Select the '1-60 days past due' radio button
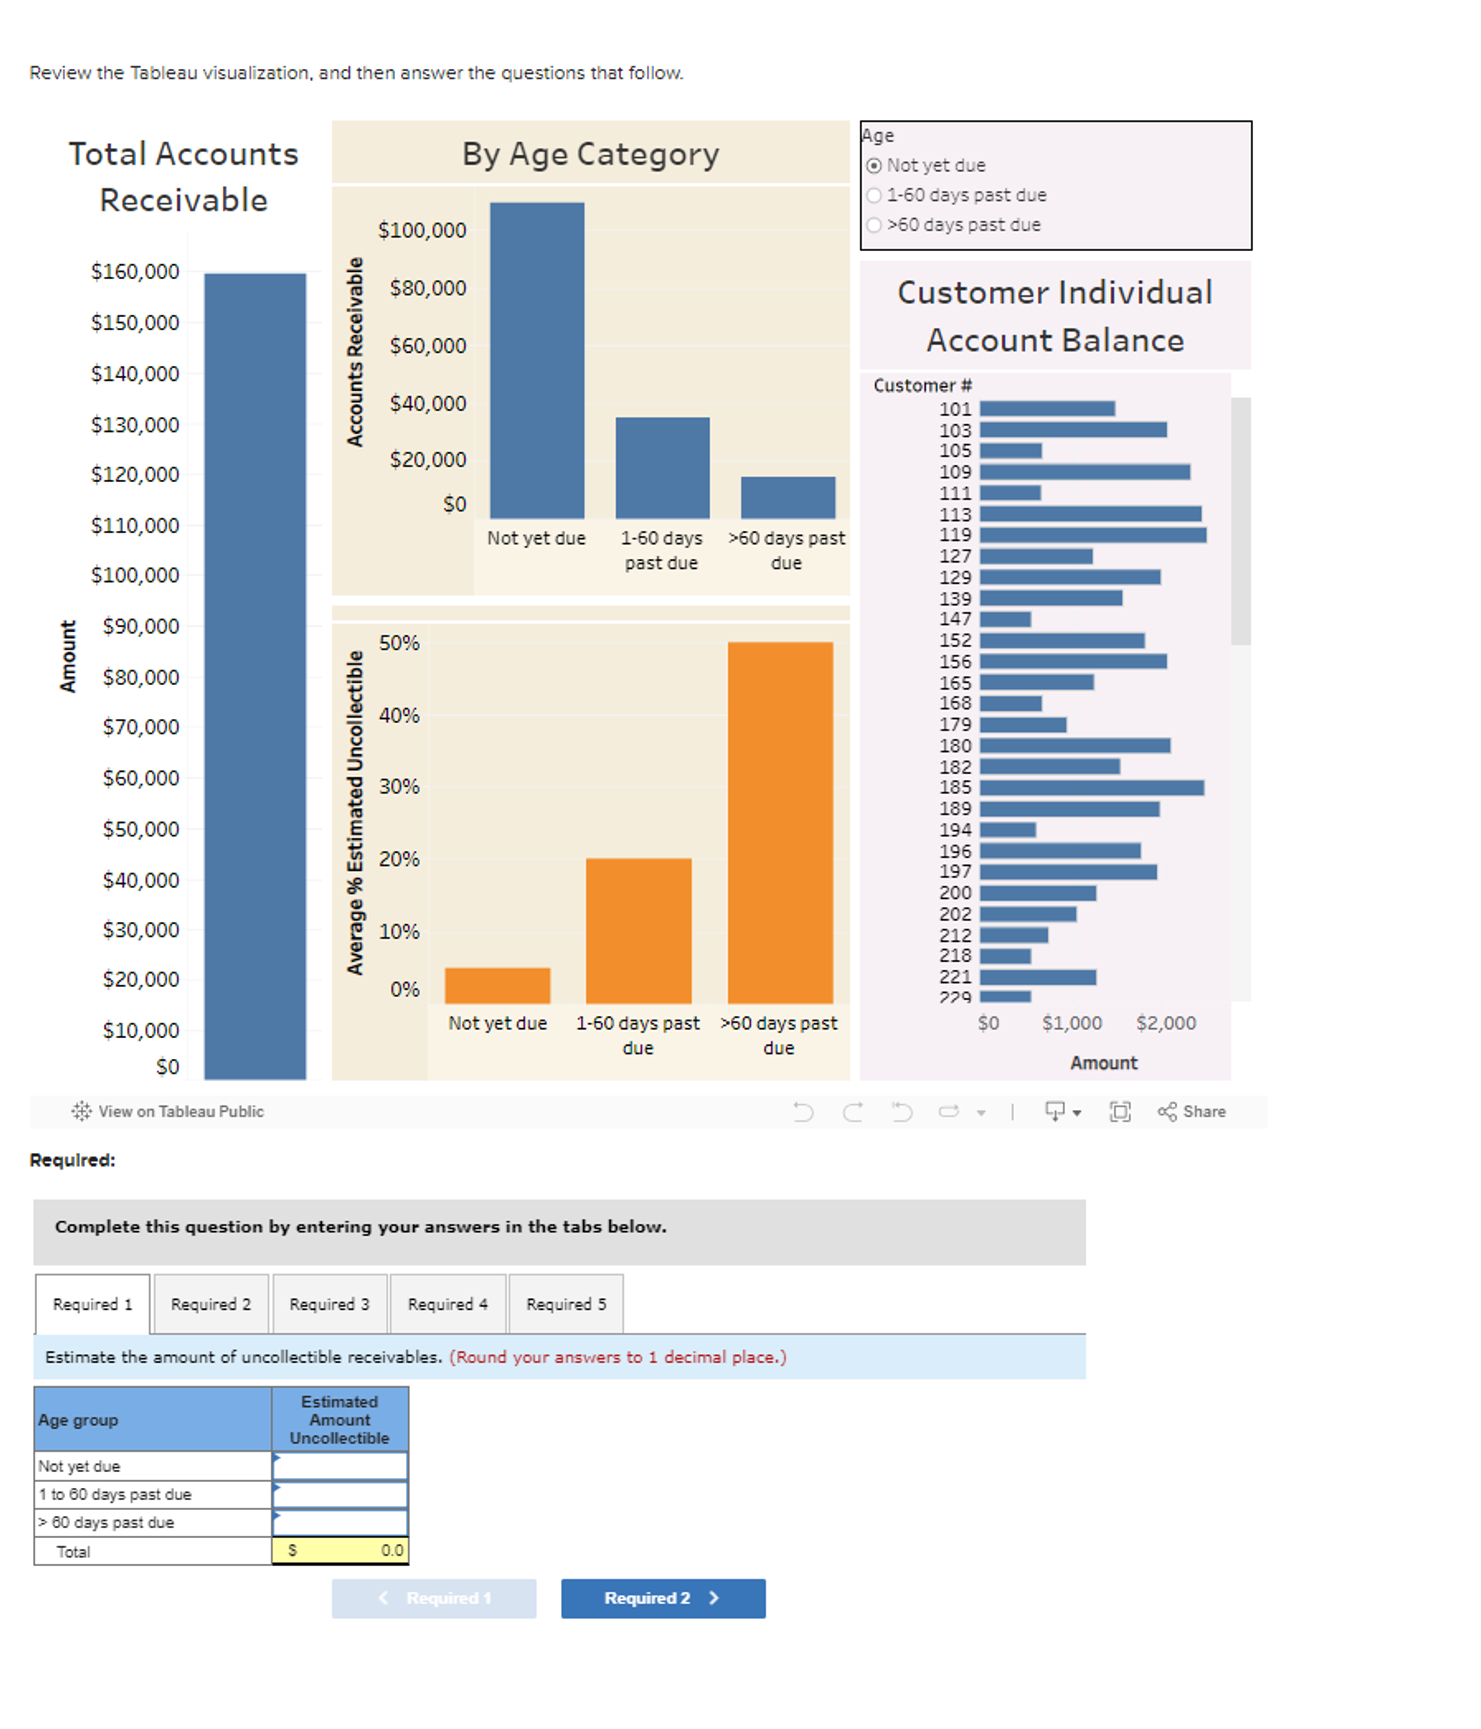This screenshot has width=1481, height=1729. (874, 196)
